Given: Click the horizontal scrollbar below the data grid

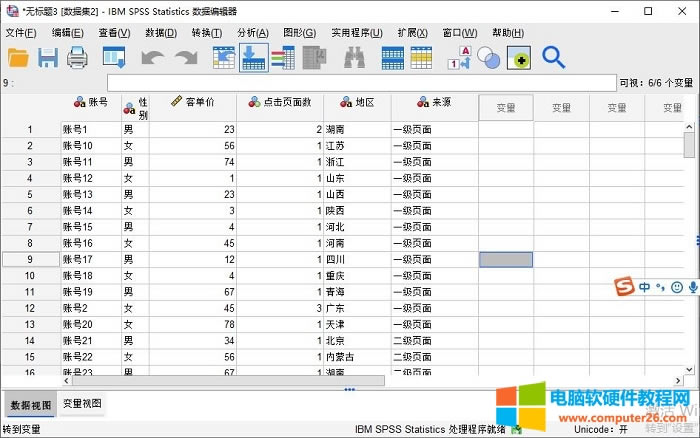Looking at the screenshot, I should pos(220,381).
